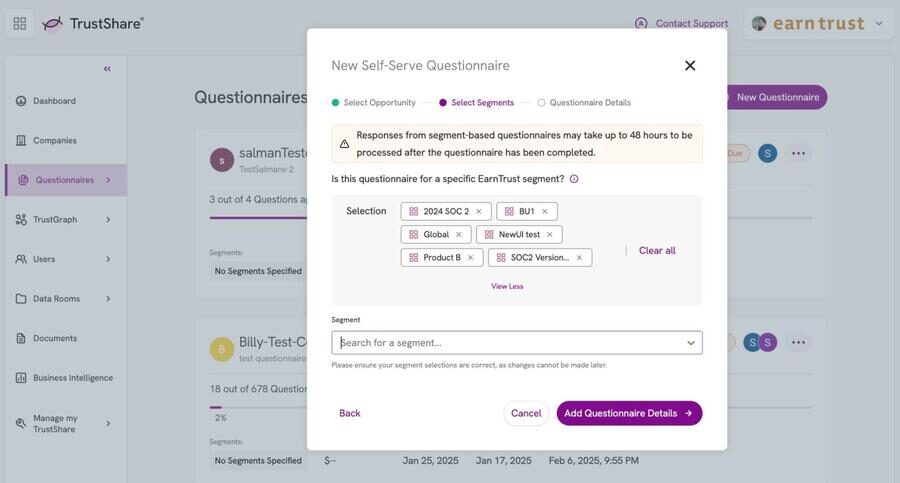900x483 pixels.
Task: Remove the 2024 SOC 2 segment chip
Action: pos(479,211)
